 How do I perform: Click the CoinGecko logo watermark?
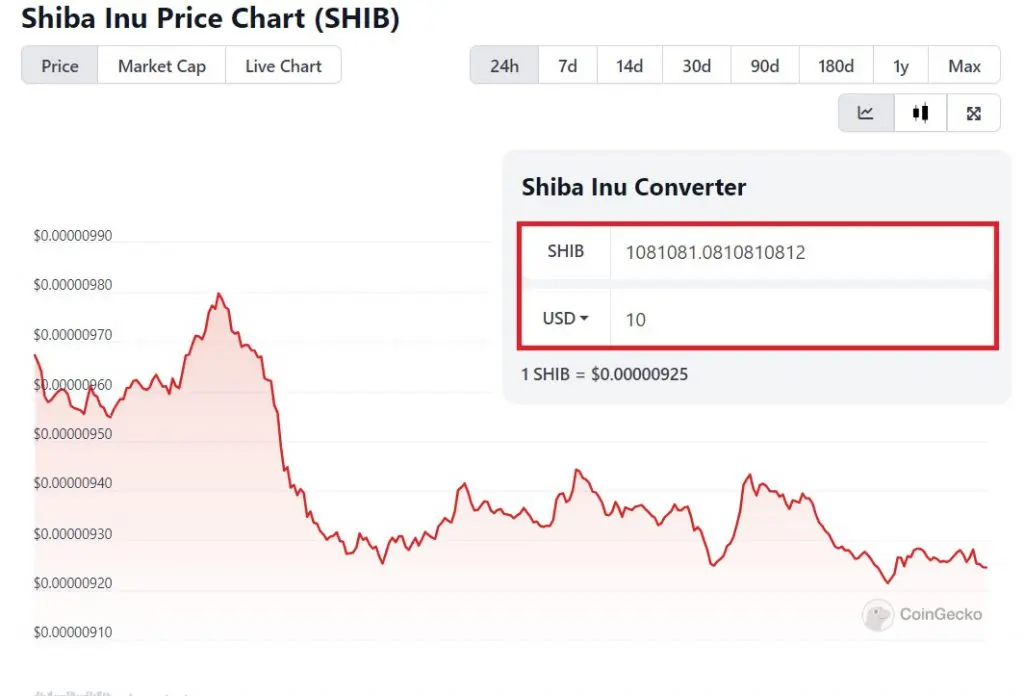(x=922, y=614)
